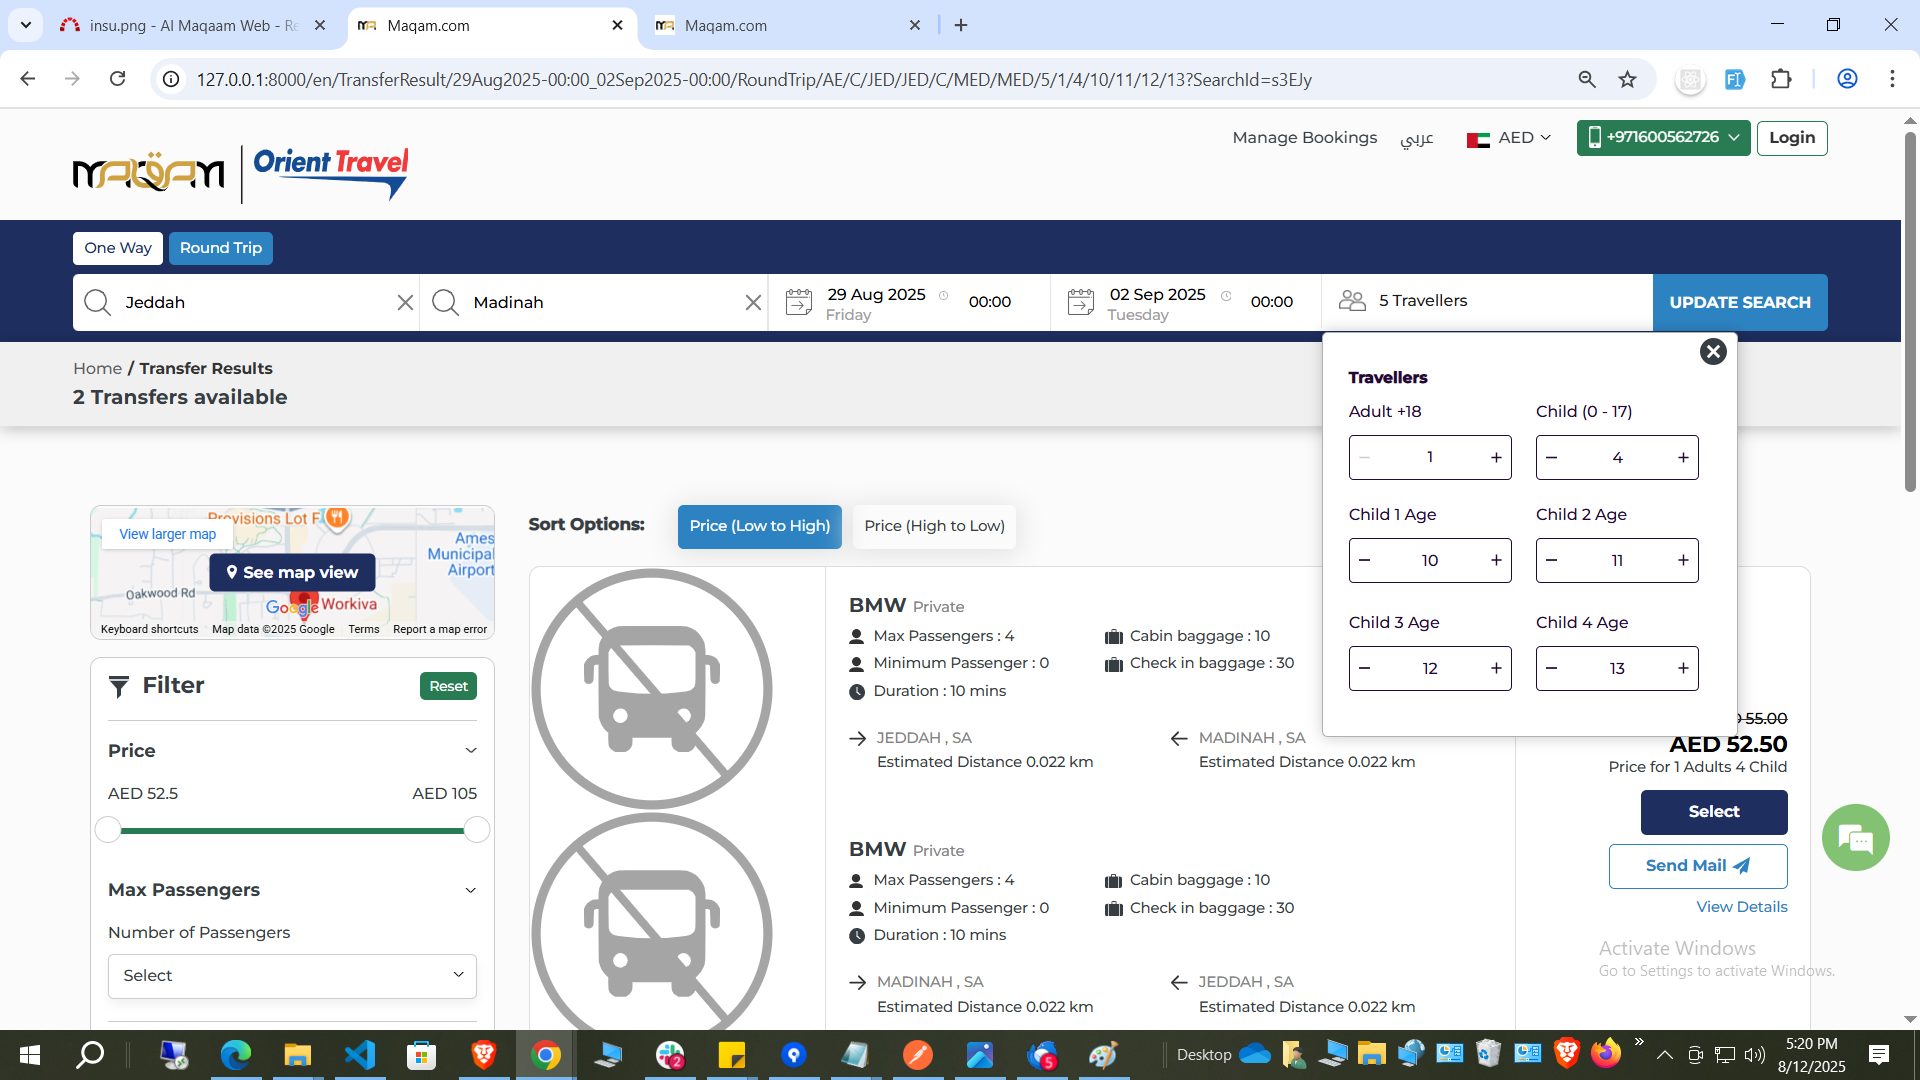Click the UPDATE SEARCH button
The width and height of the screenshot is (1920, 1080).
tap(1739, 302)
